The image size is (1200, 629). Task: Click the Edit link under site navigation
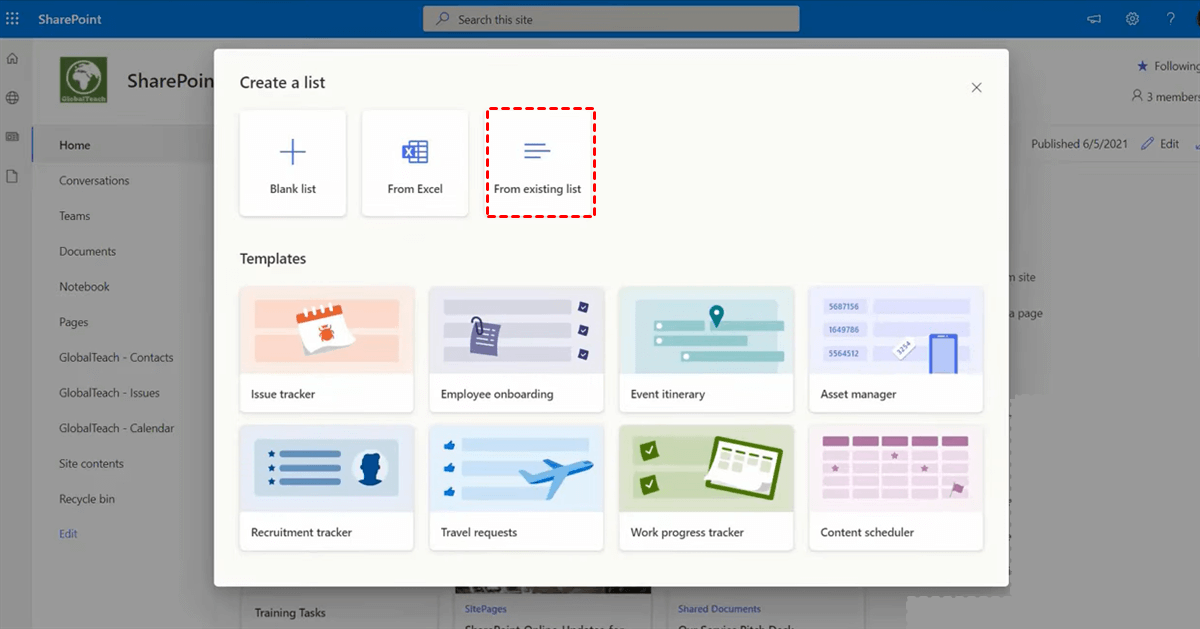(x=68, y=534)
